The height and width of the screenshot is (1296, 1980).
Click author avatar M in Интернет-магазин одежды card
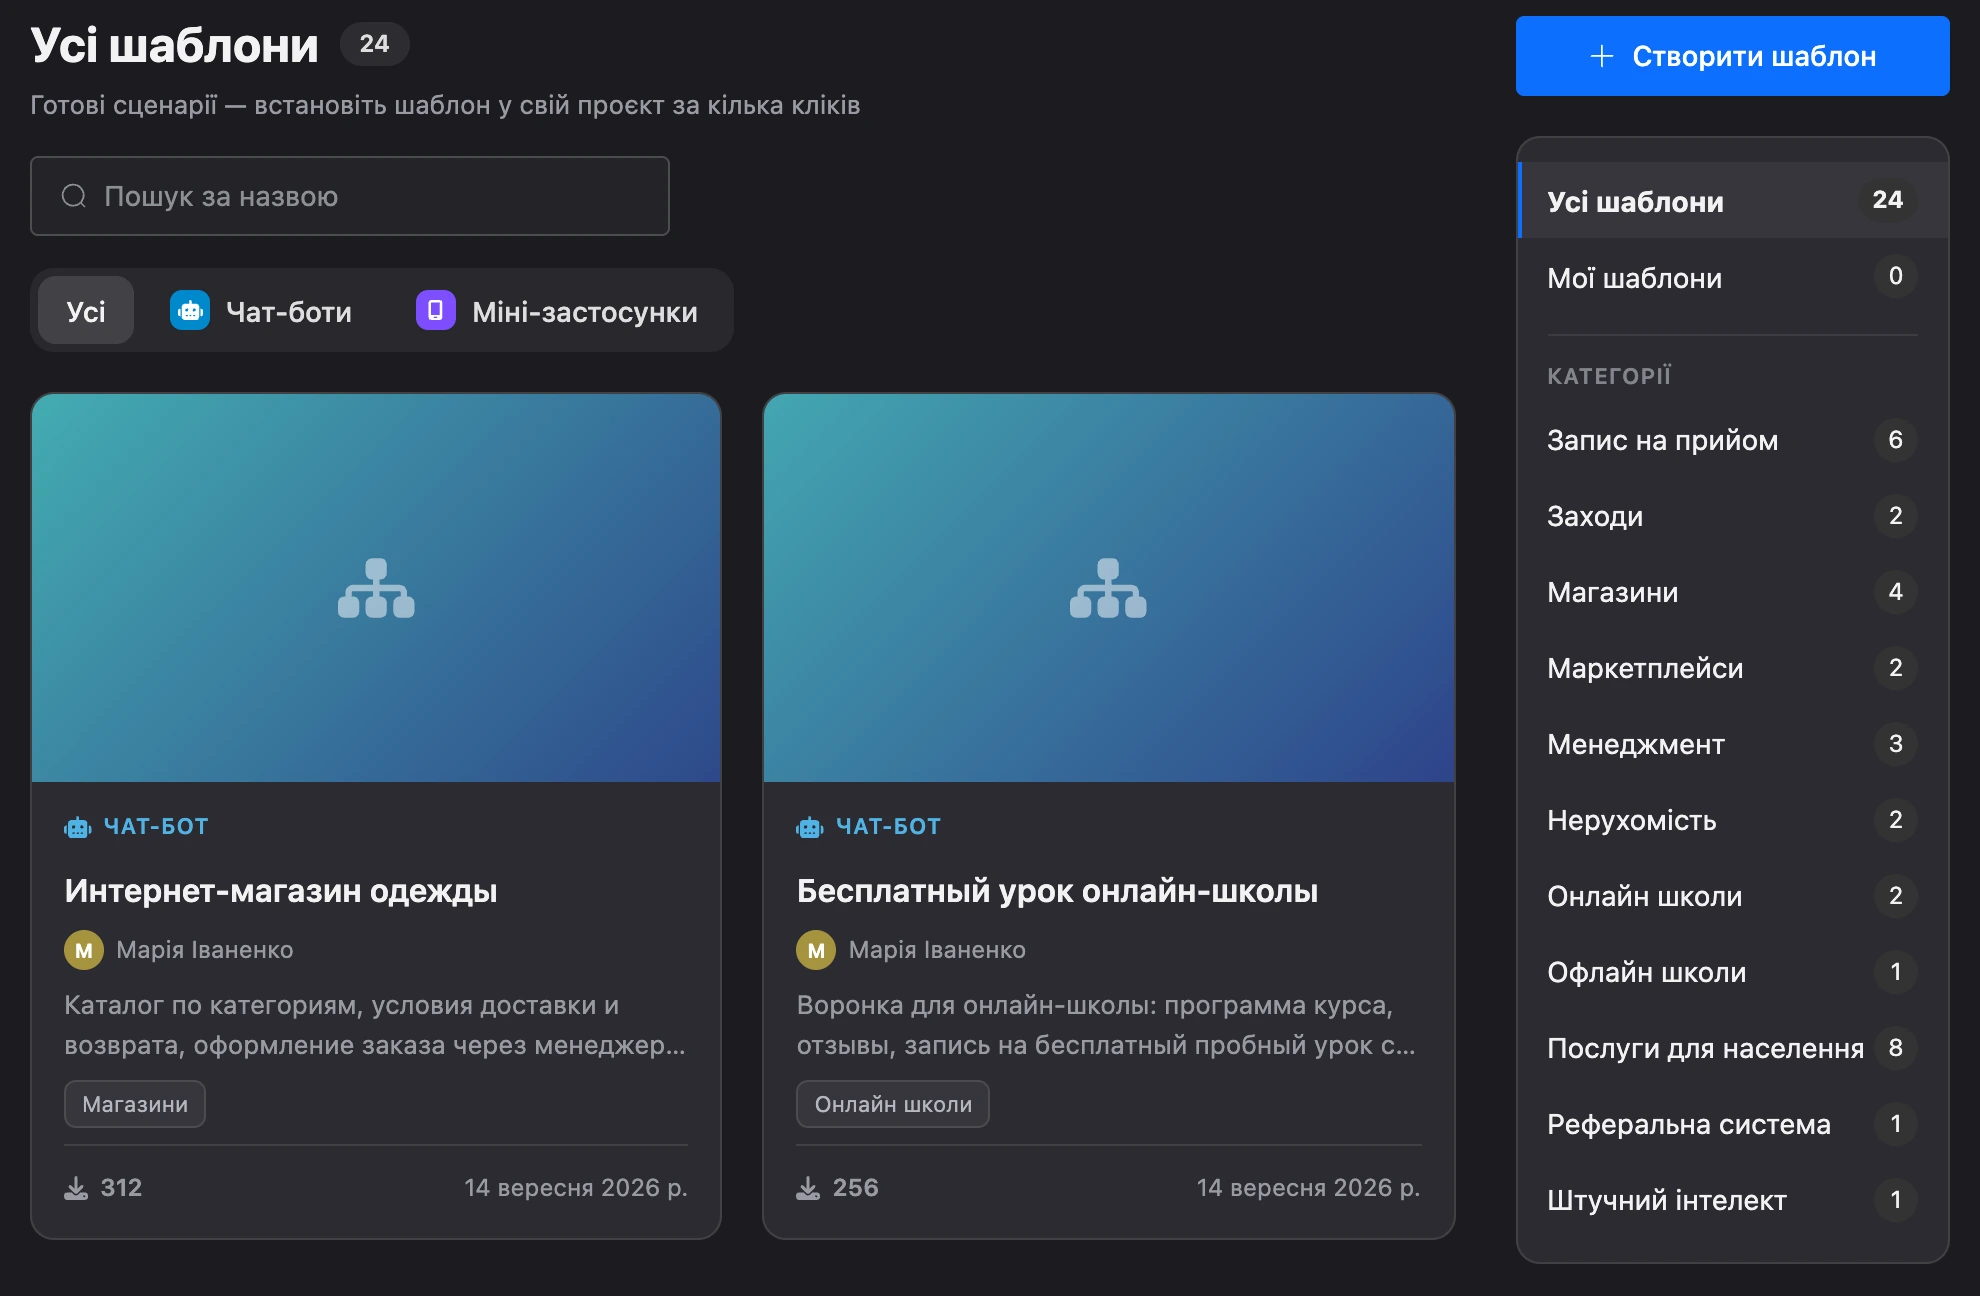pos(84,950)
